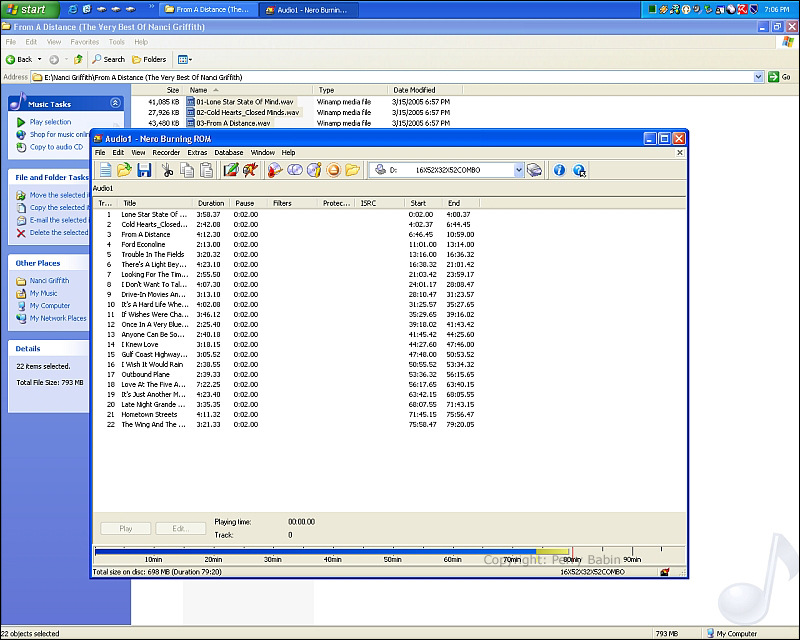800x640 pixels.
Task: Click the Nero status bar burn icon
Action: [x=664, y=572]
